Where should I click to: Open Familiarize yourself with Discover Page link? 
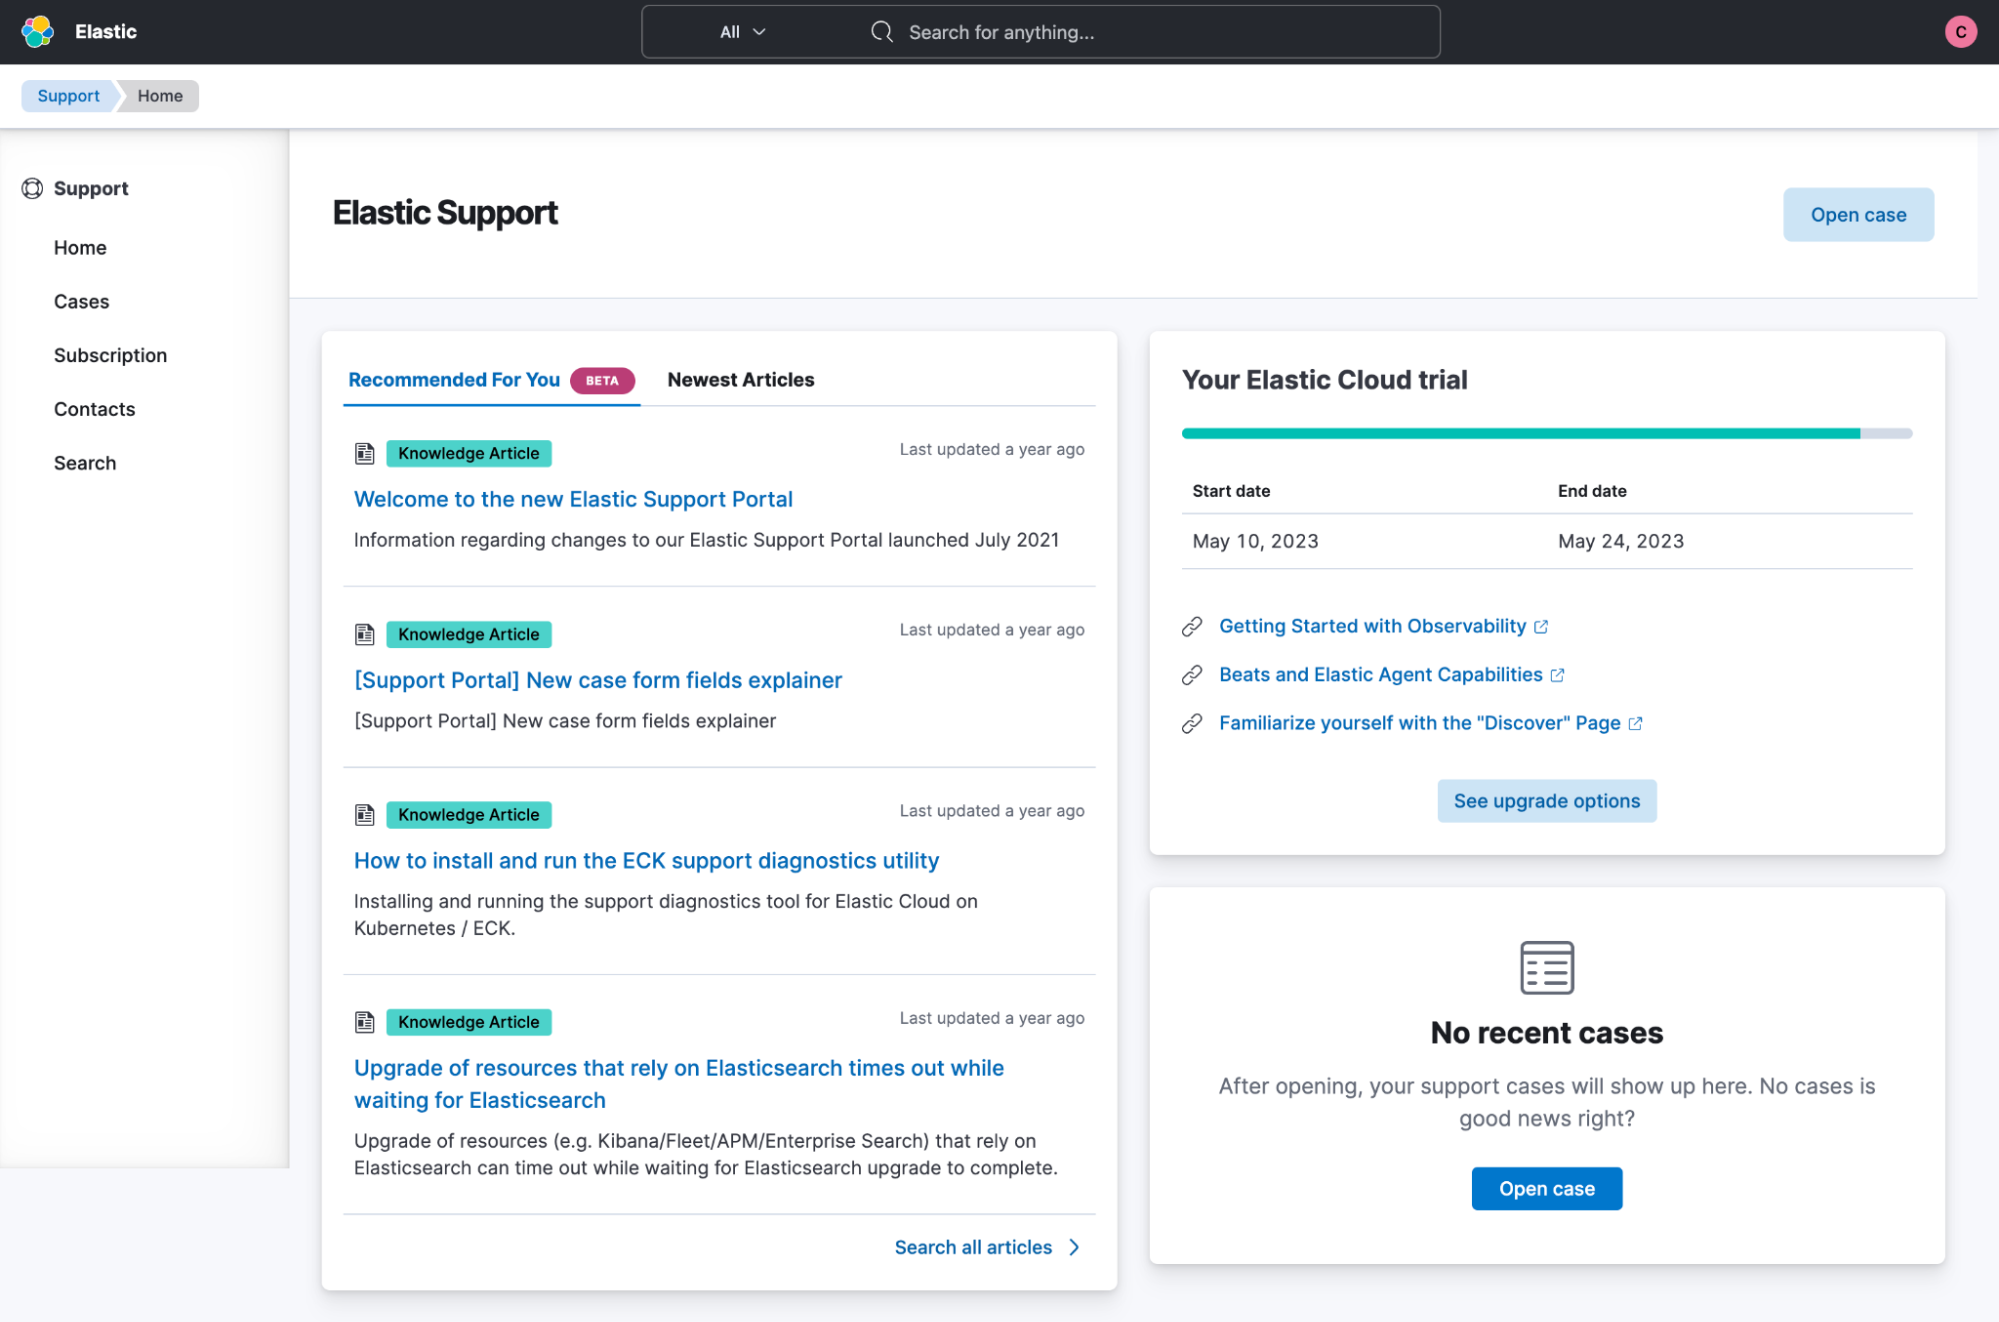1419,723
